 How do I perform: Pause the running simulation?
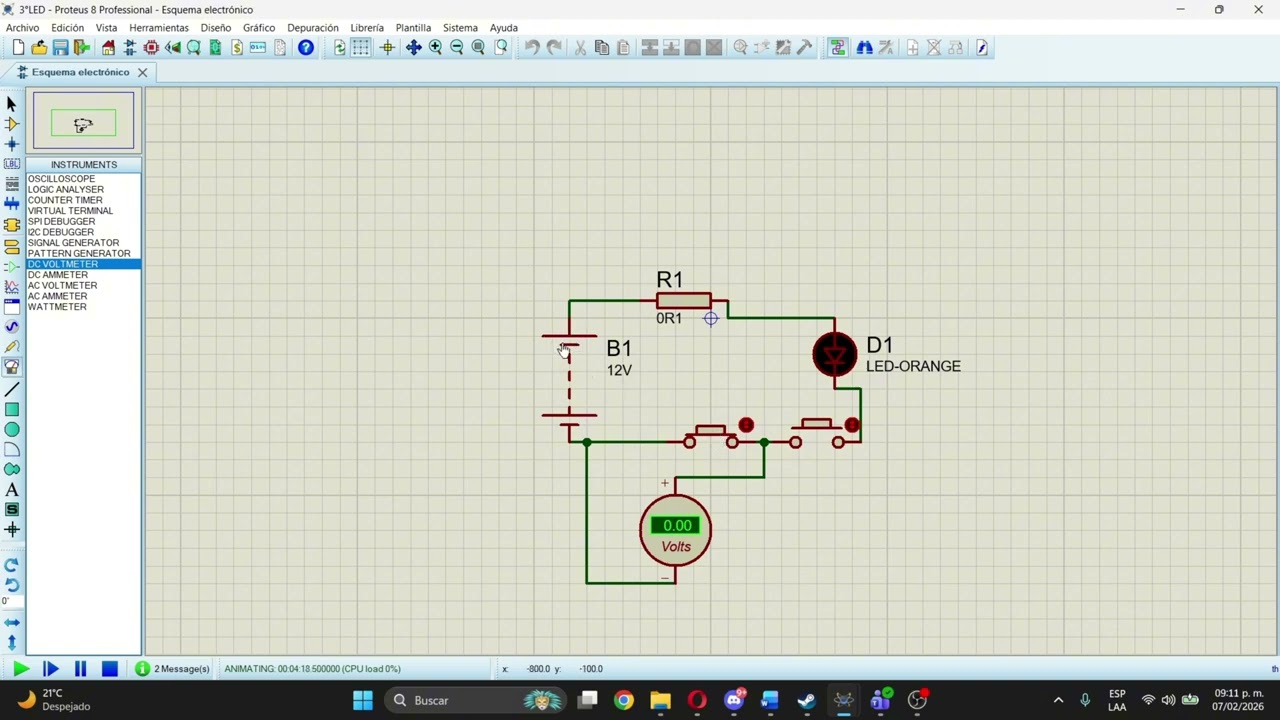[x=80, y=669]
